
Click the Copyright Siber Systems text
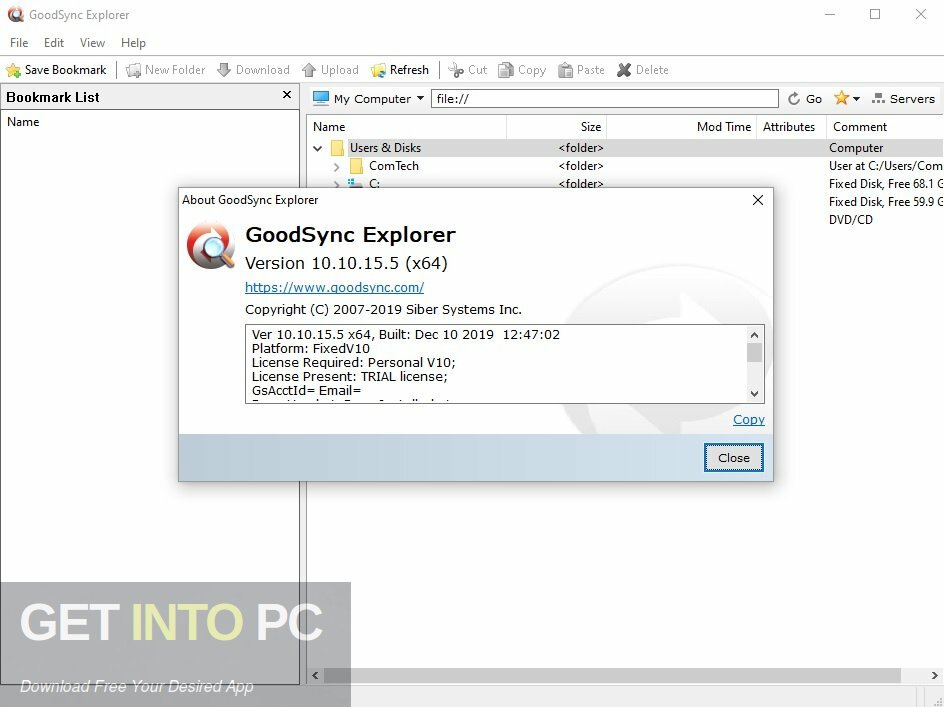coord(383,310)
